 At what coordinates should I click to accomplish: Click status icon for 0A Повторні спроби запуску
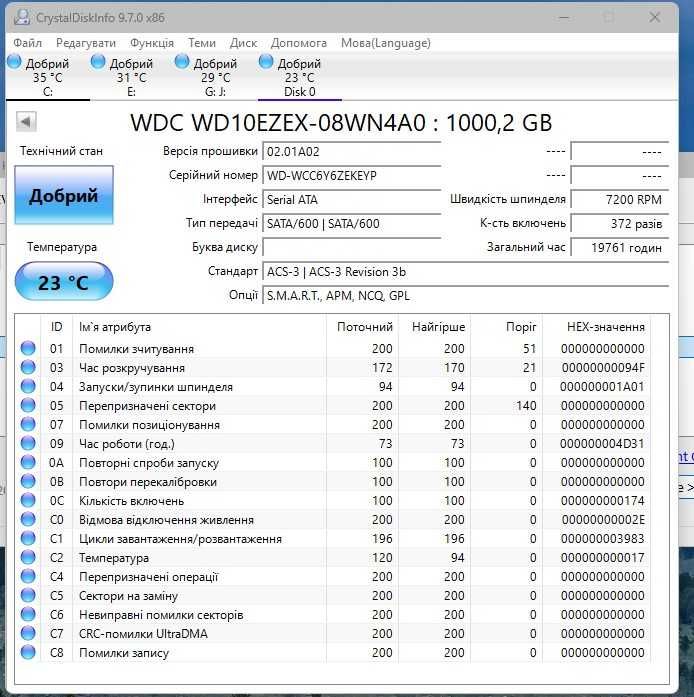pyautogui.click(x=28, y=462)
